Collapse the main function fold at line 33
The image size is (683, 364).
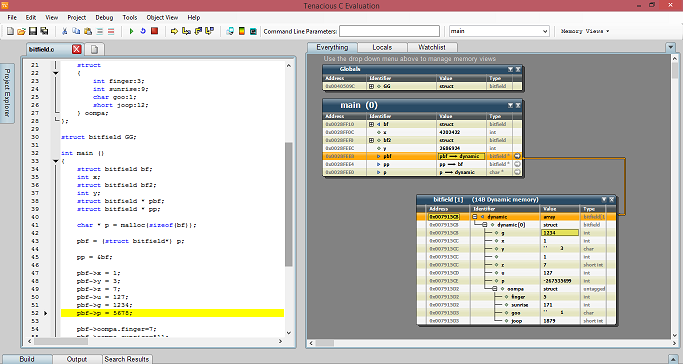[56, 161]
